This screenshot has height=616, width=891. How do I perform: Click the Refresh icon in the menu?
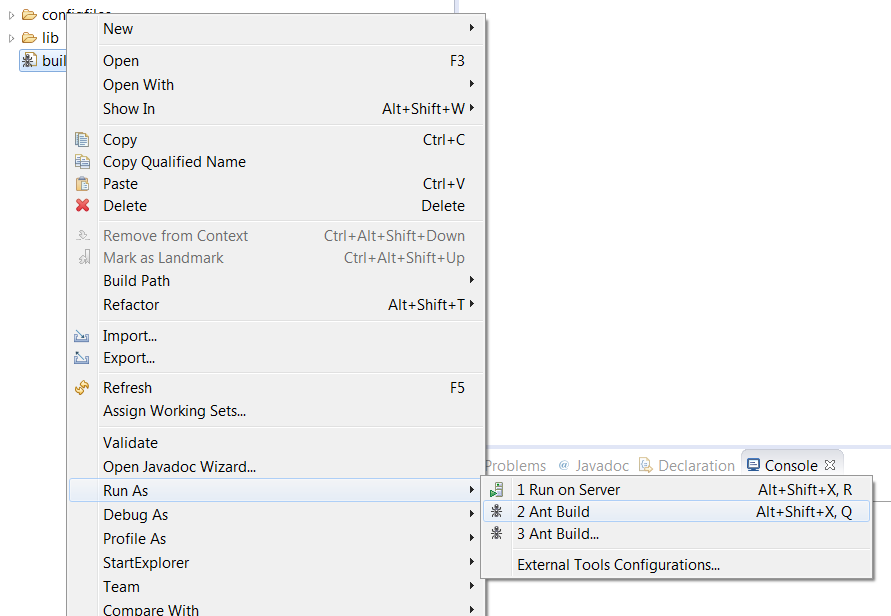[83, 388]
